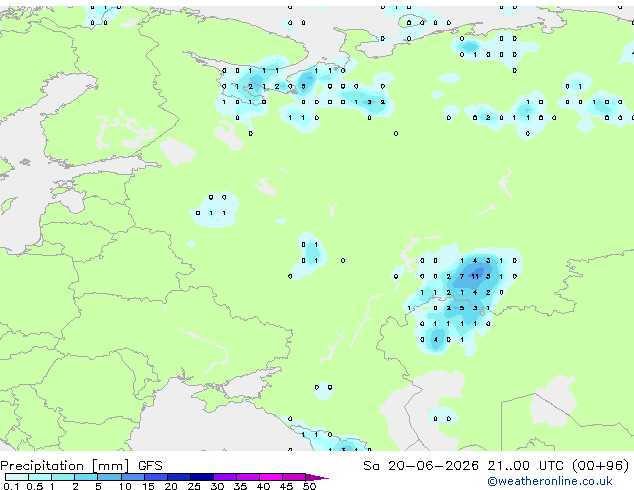Click the '7' precipitation value beside the 11
The image size is (634, 490).
coord(462,277)
